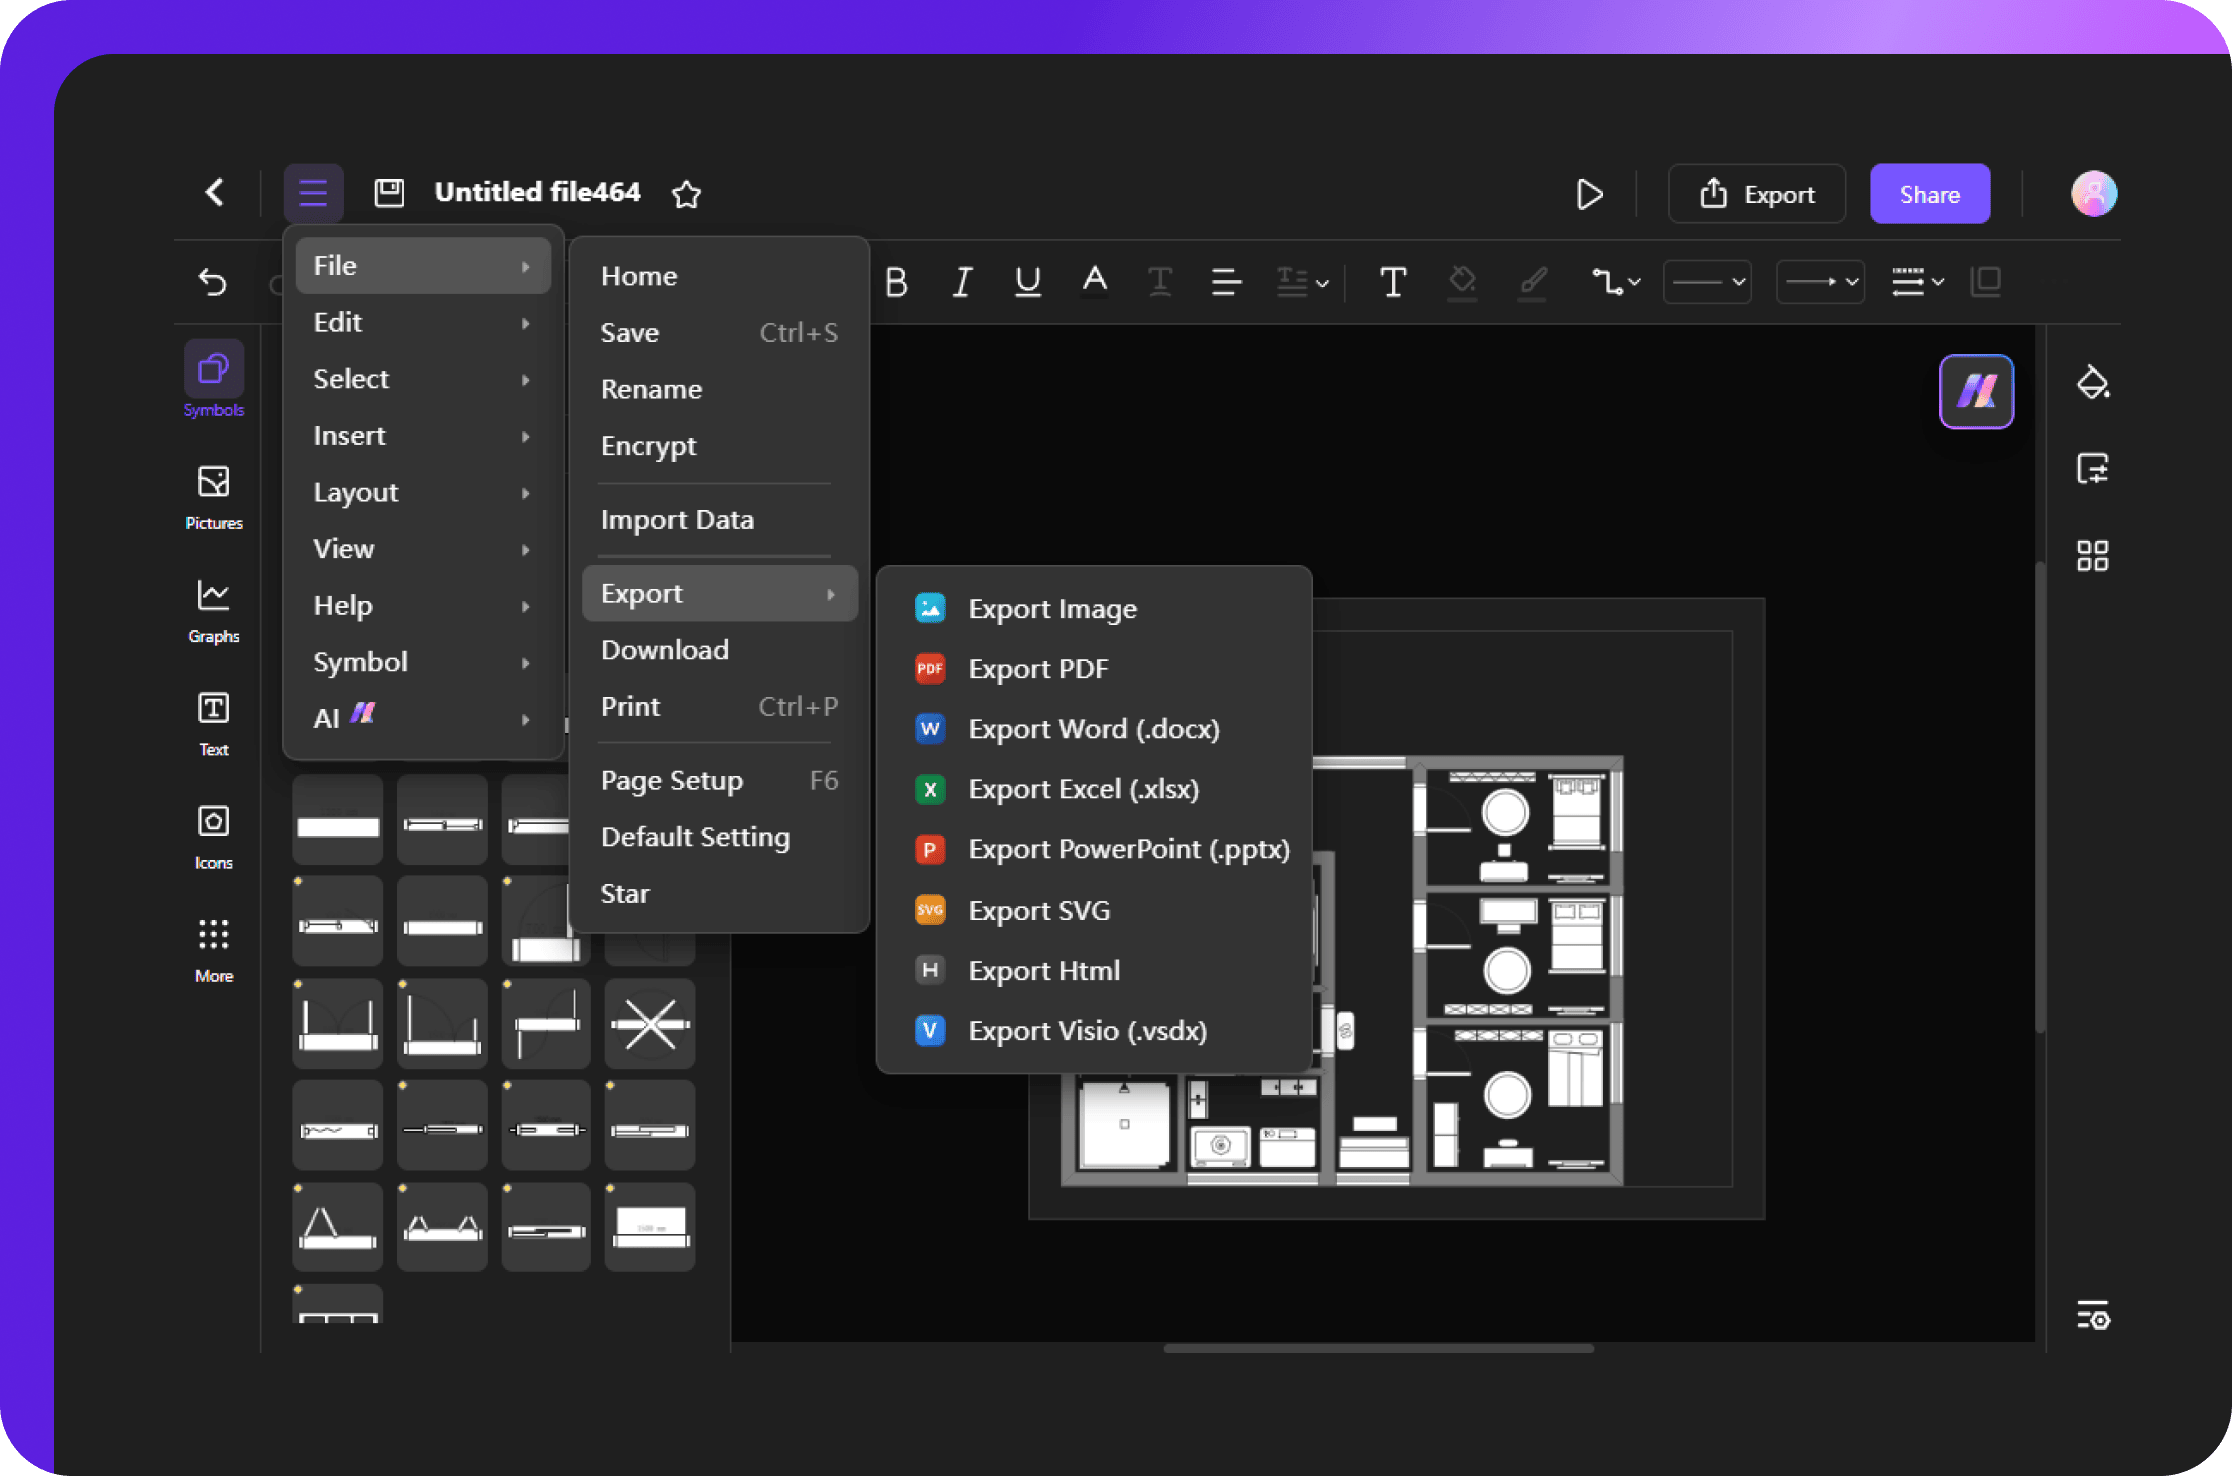
Task: Open the user avatar profile
Action: [2093, 193]
